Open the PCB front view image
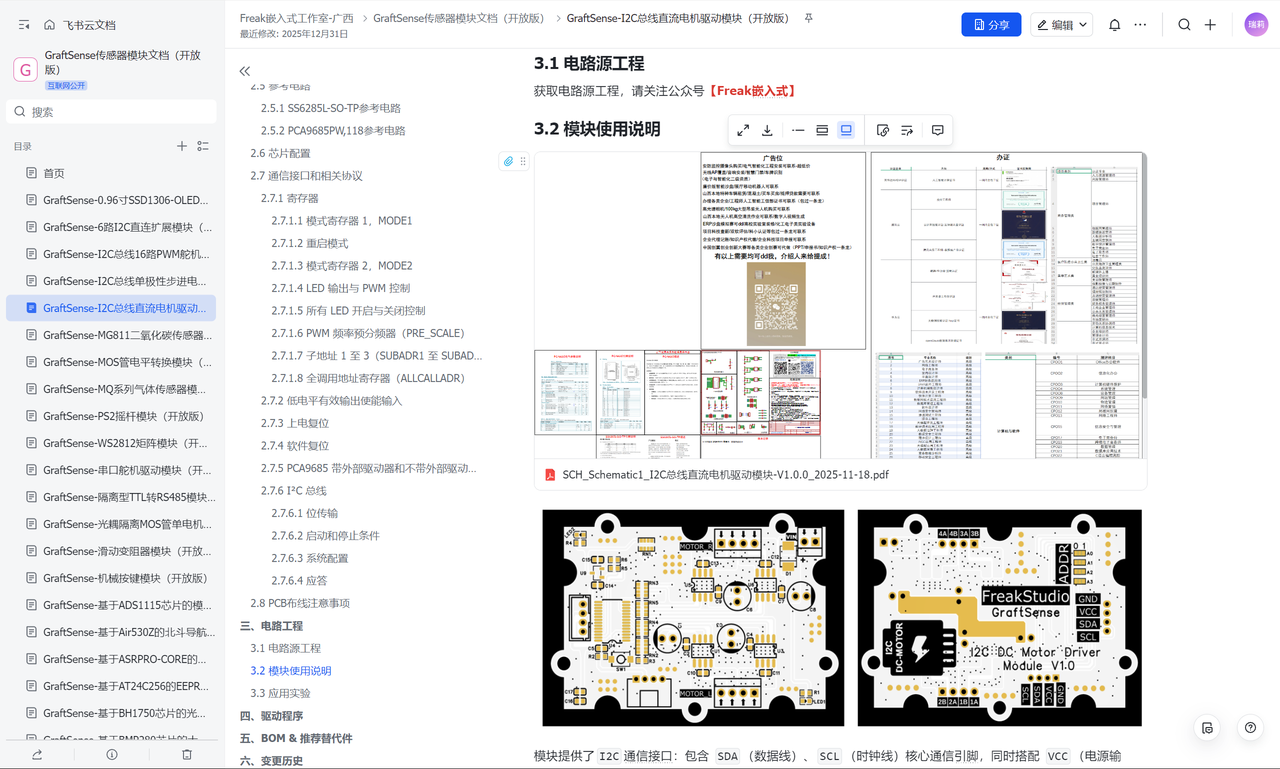The height and width of the screenshot is (769, 1280). (693, 618)
